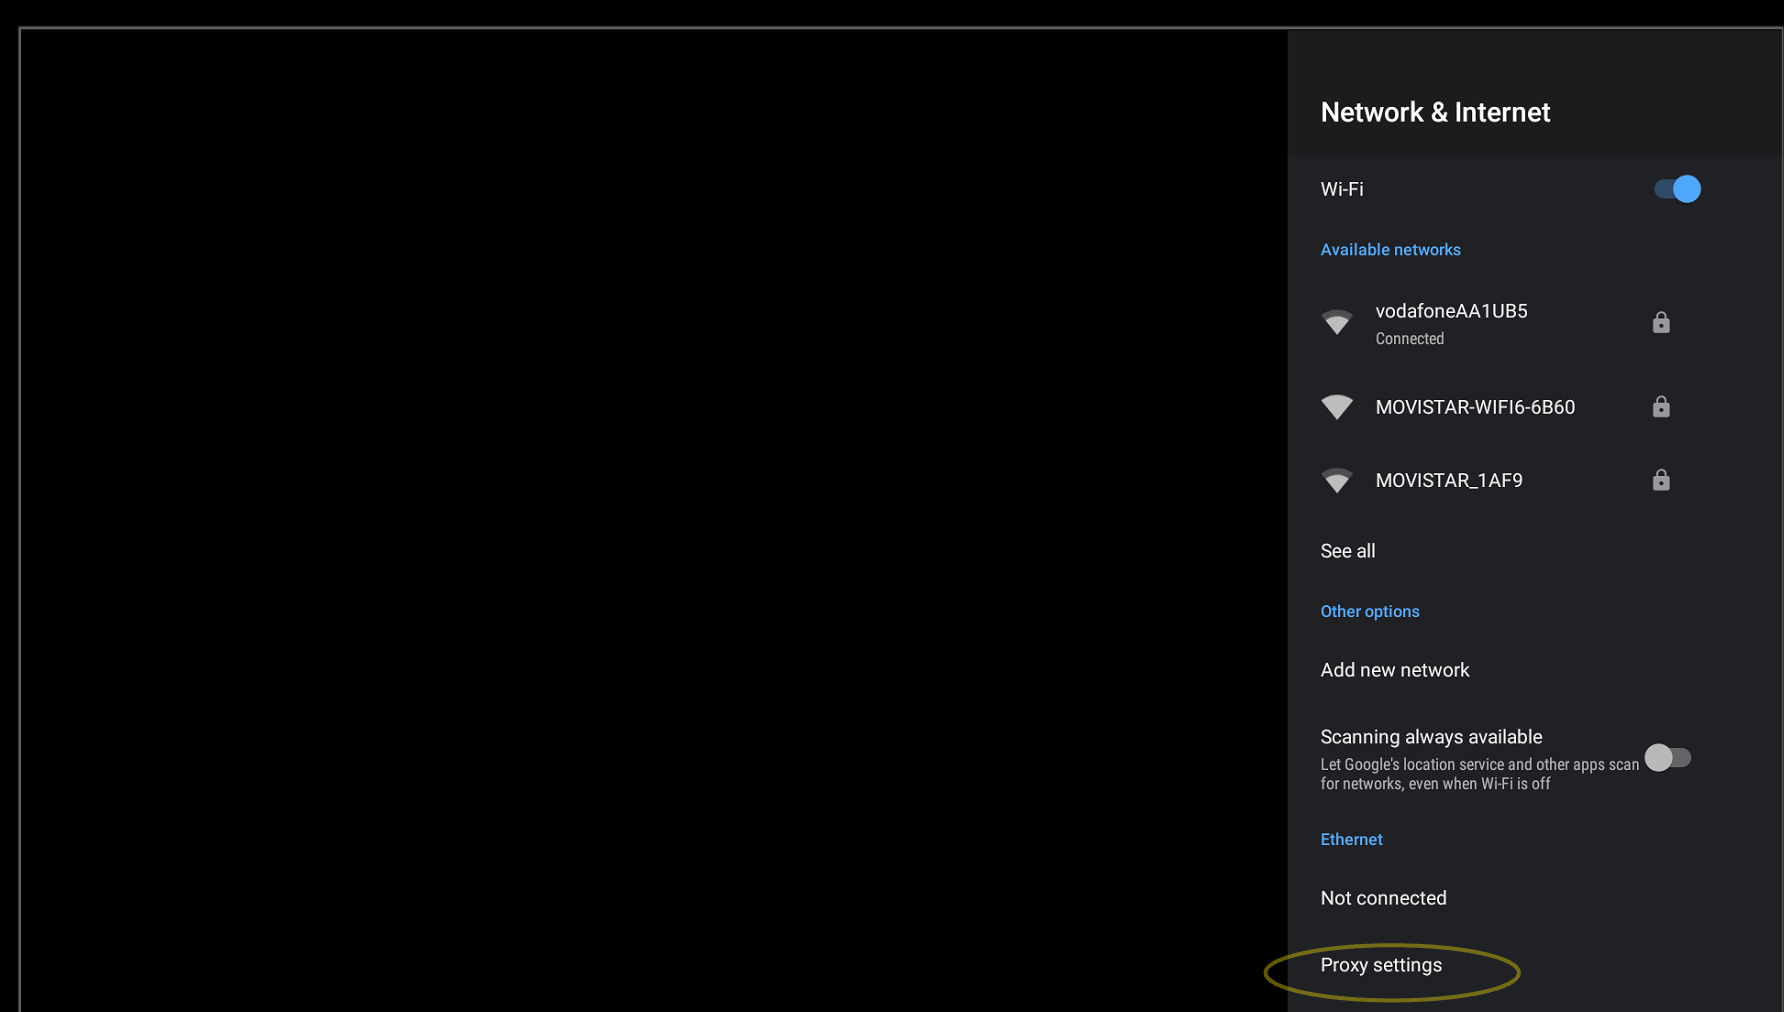The image size is (1784, 1012).
Task: Open See all networks
Action: pyautogui.click(x=1535, y=551)
